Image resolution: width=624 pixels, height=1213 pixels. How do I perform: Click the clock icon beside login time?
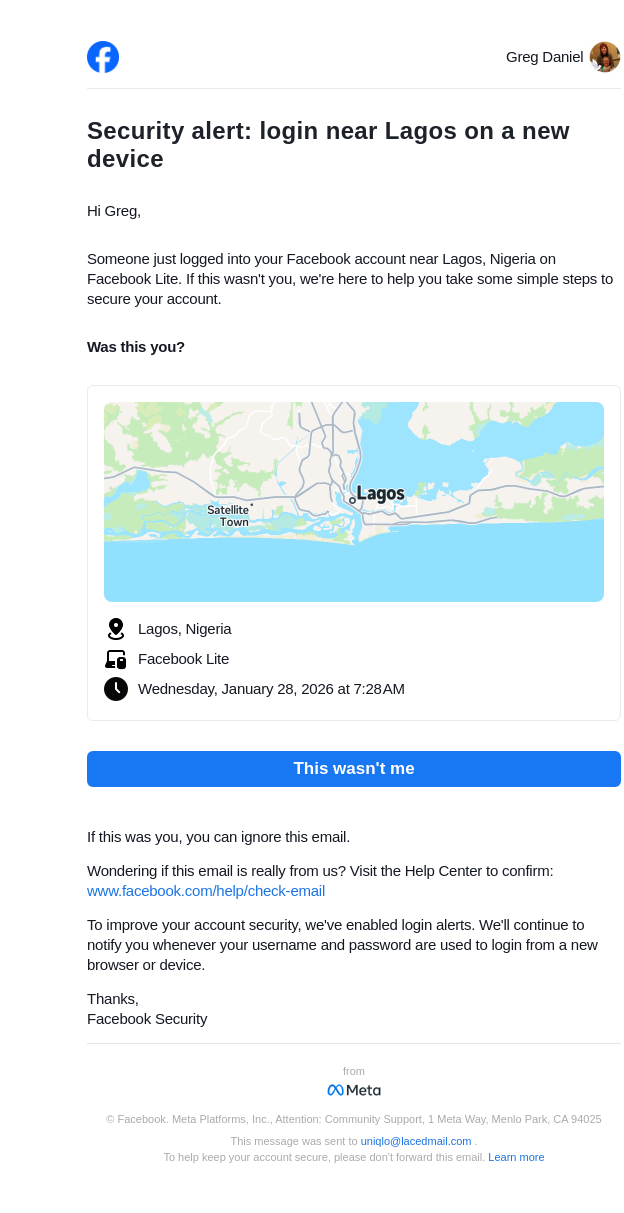tap(116, 689)
